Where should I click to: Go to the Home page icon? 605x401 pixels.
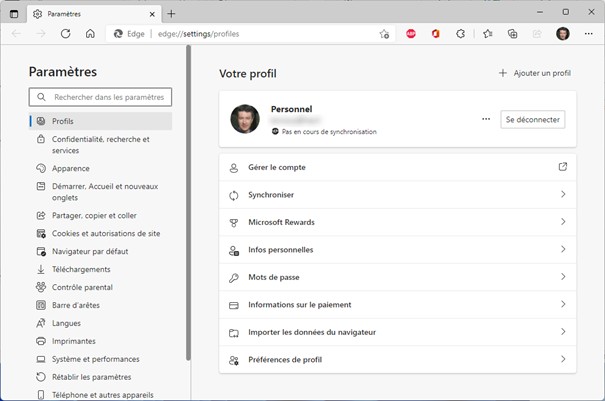(90, 33)
